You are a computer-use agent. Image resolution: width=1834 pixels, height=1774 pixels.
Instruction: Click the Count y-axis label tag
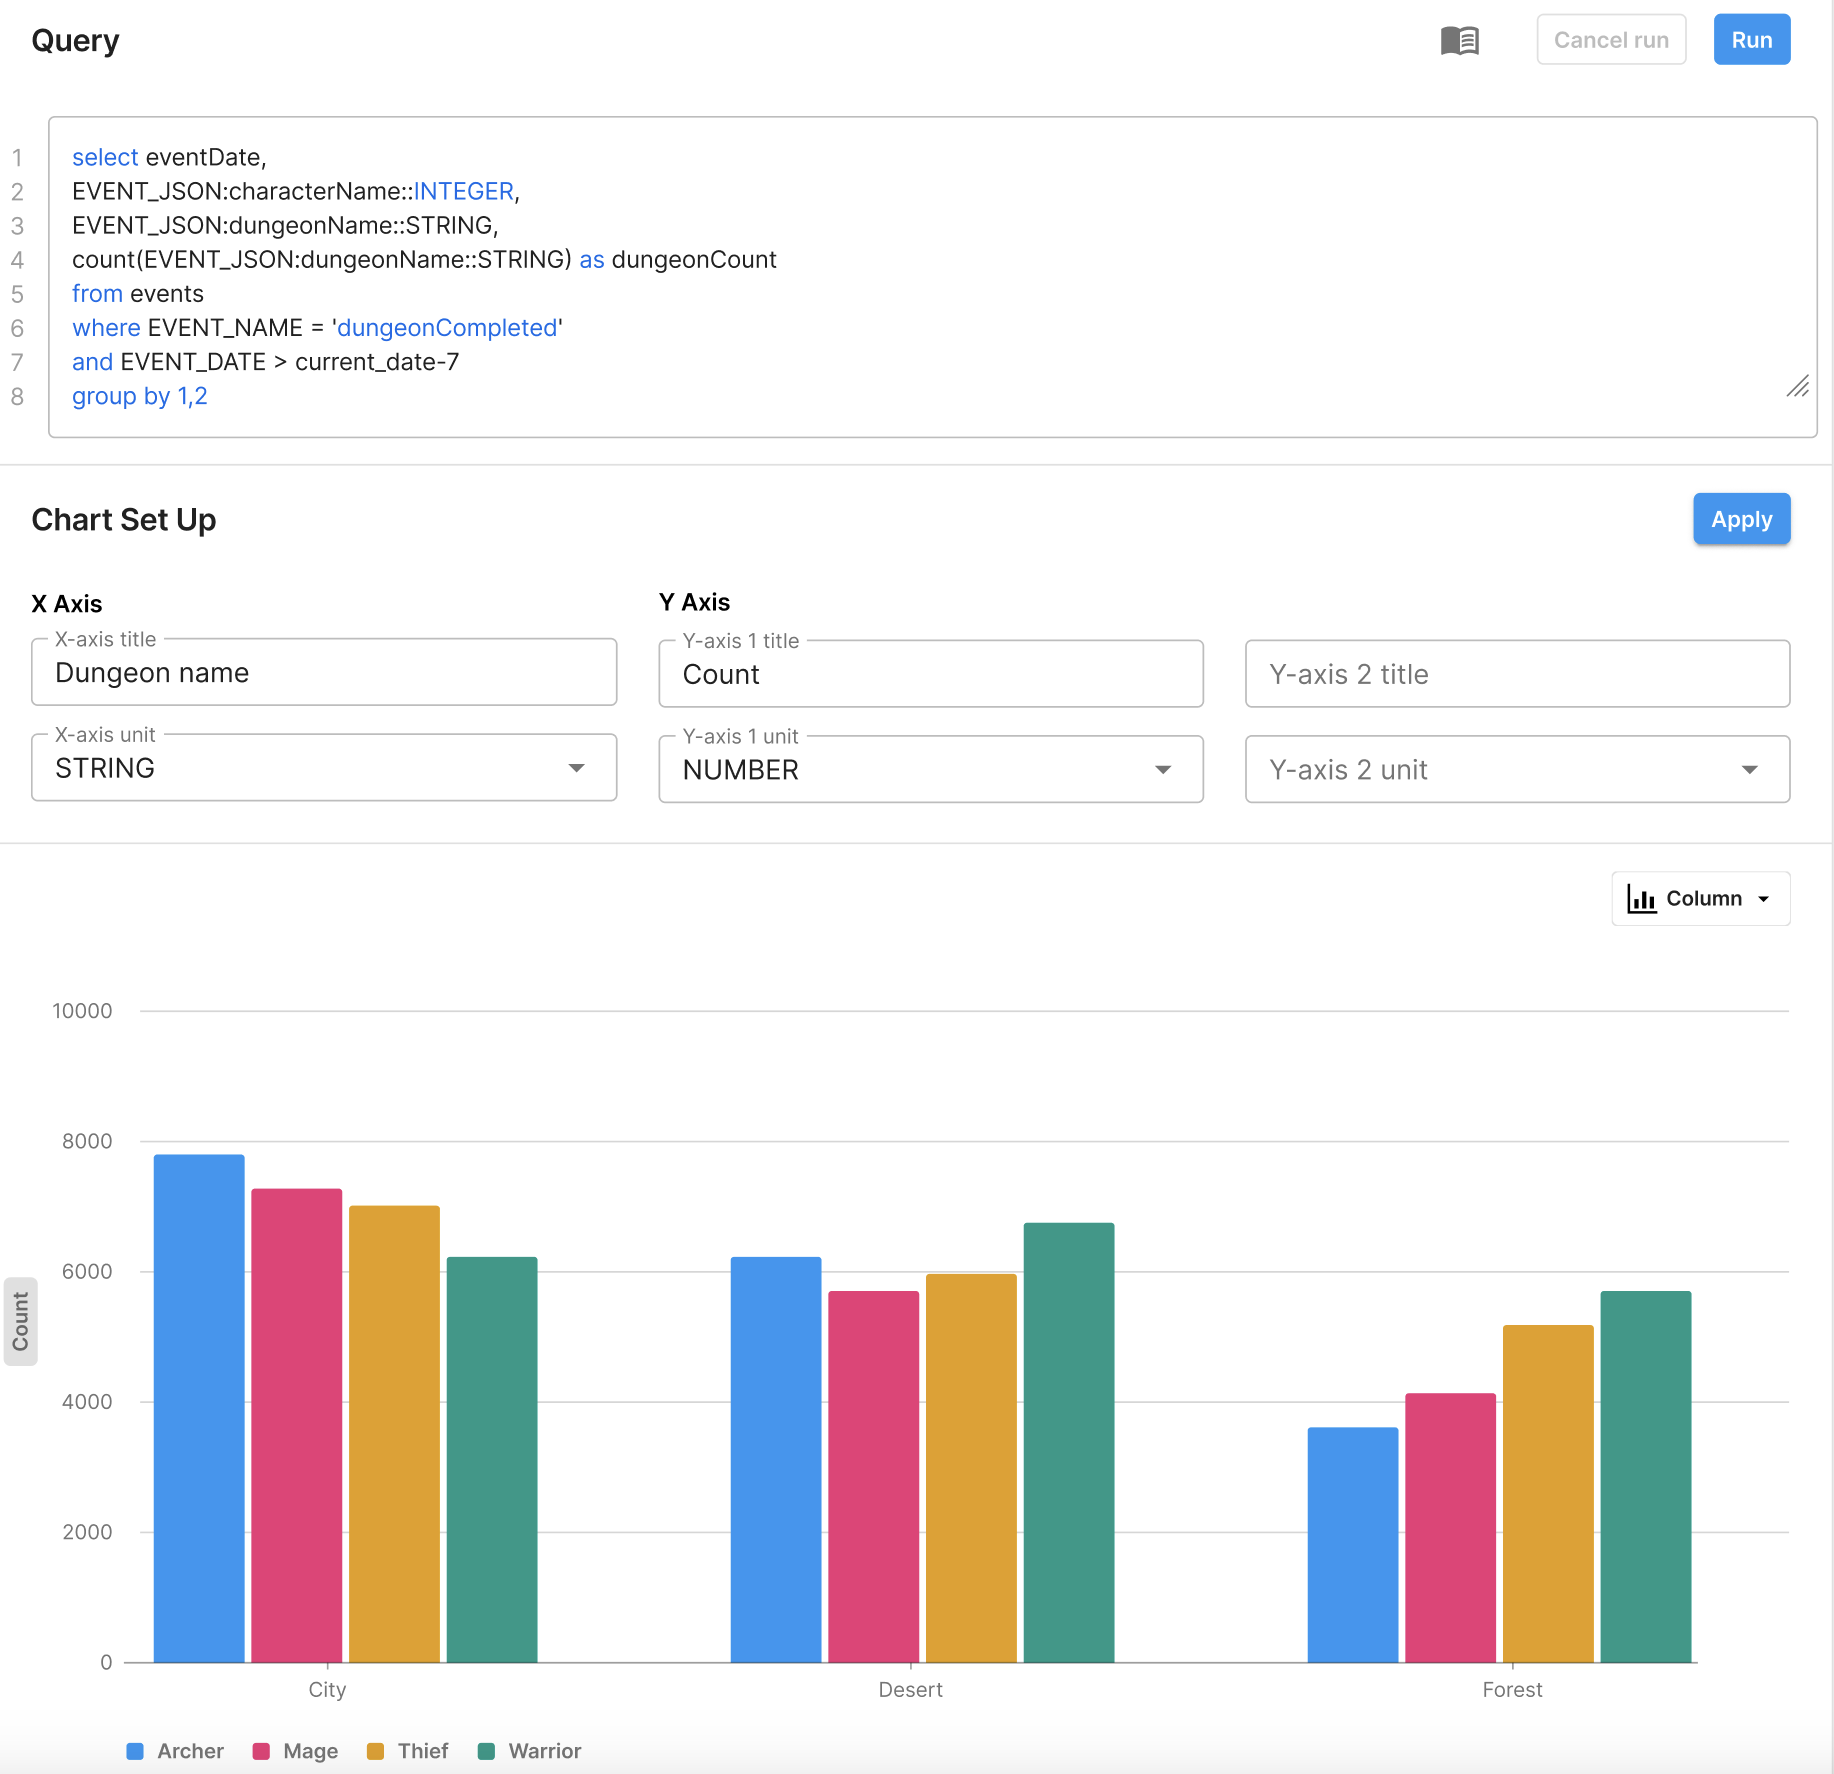click(21, 1321)
